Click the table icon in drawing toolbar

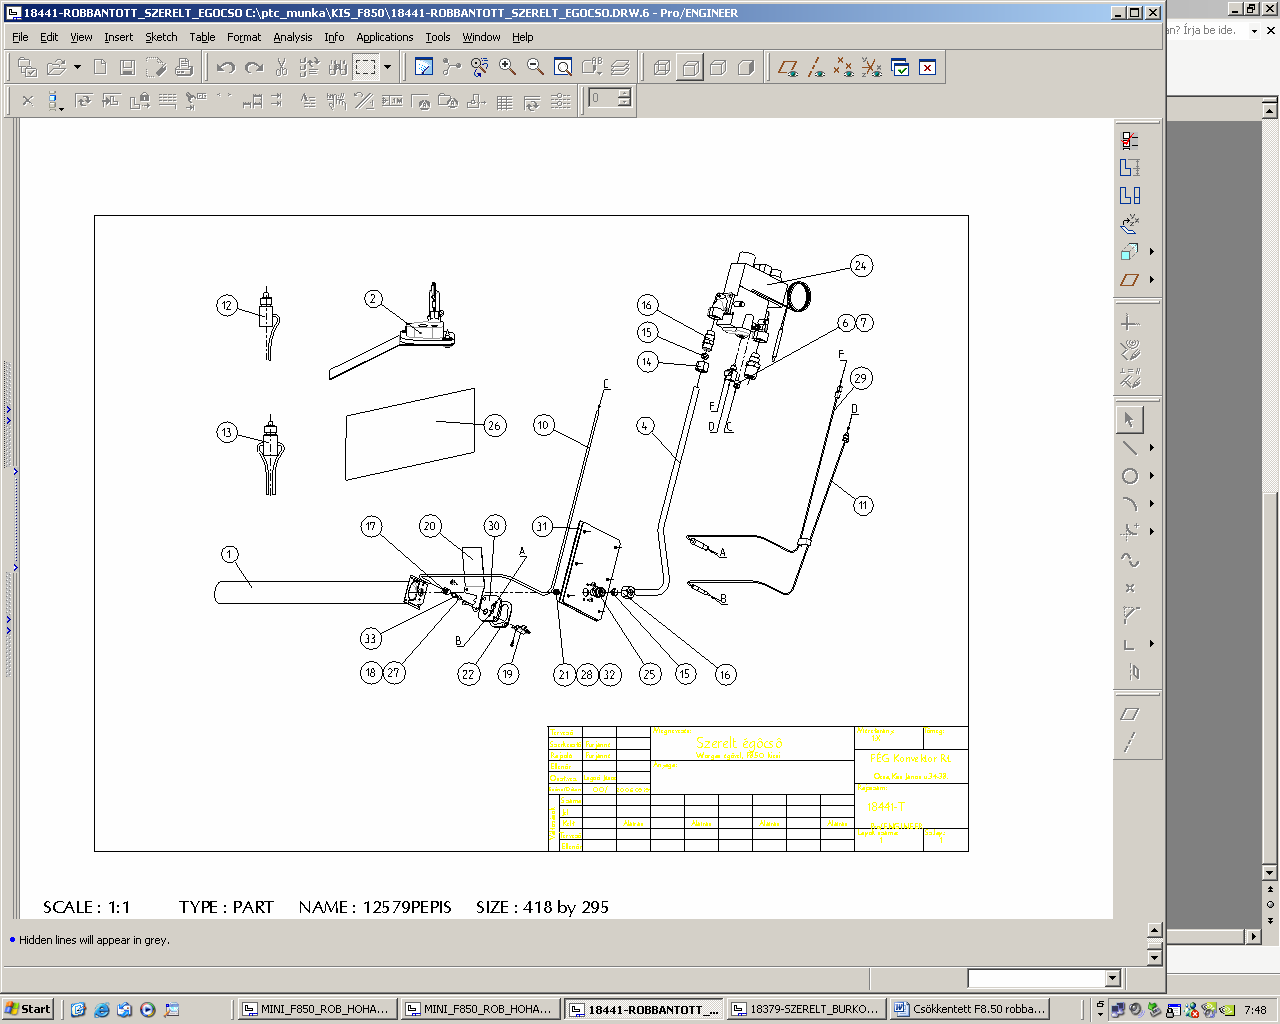505,101
